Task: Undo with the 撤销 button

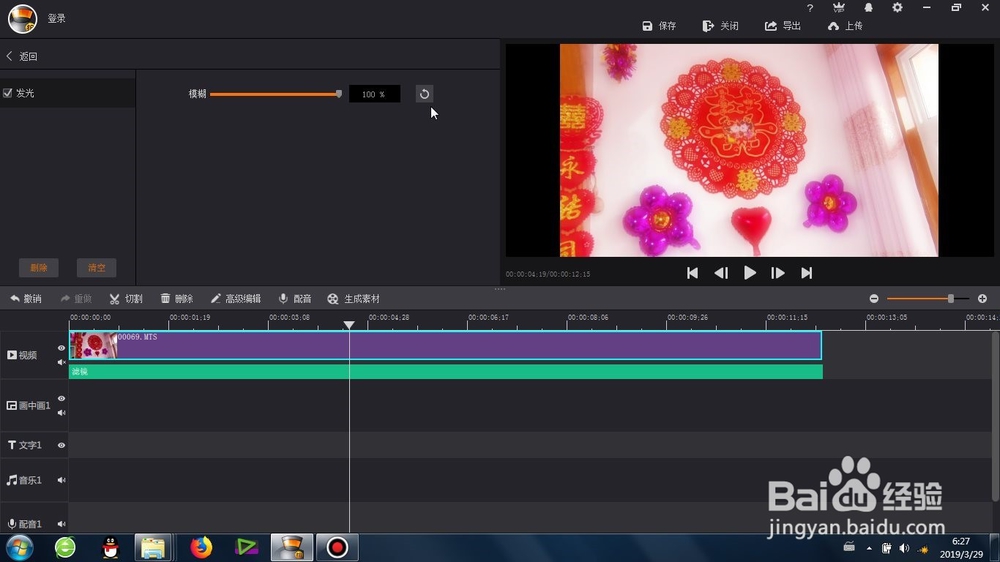Action: [x=26, y=299]
